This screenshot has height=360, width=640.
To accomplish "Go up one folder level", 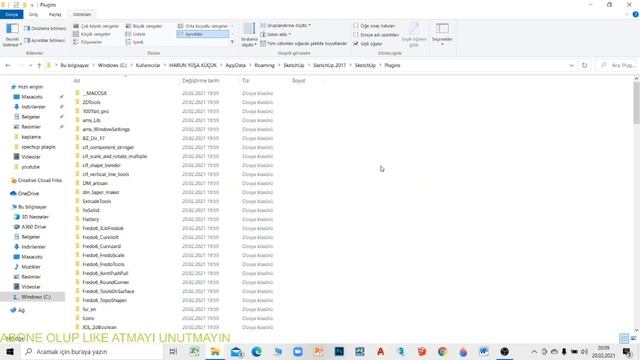I will click(39, 65).
